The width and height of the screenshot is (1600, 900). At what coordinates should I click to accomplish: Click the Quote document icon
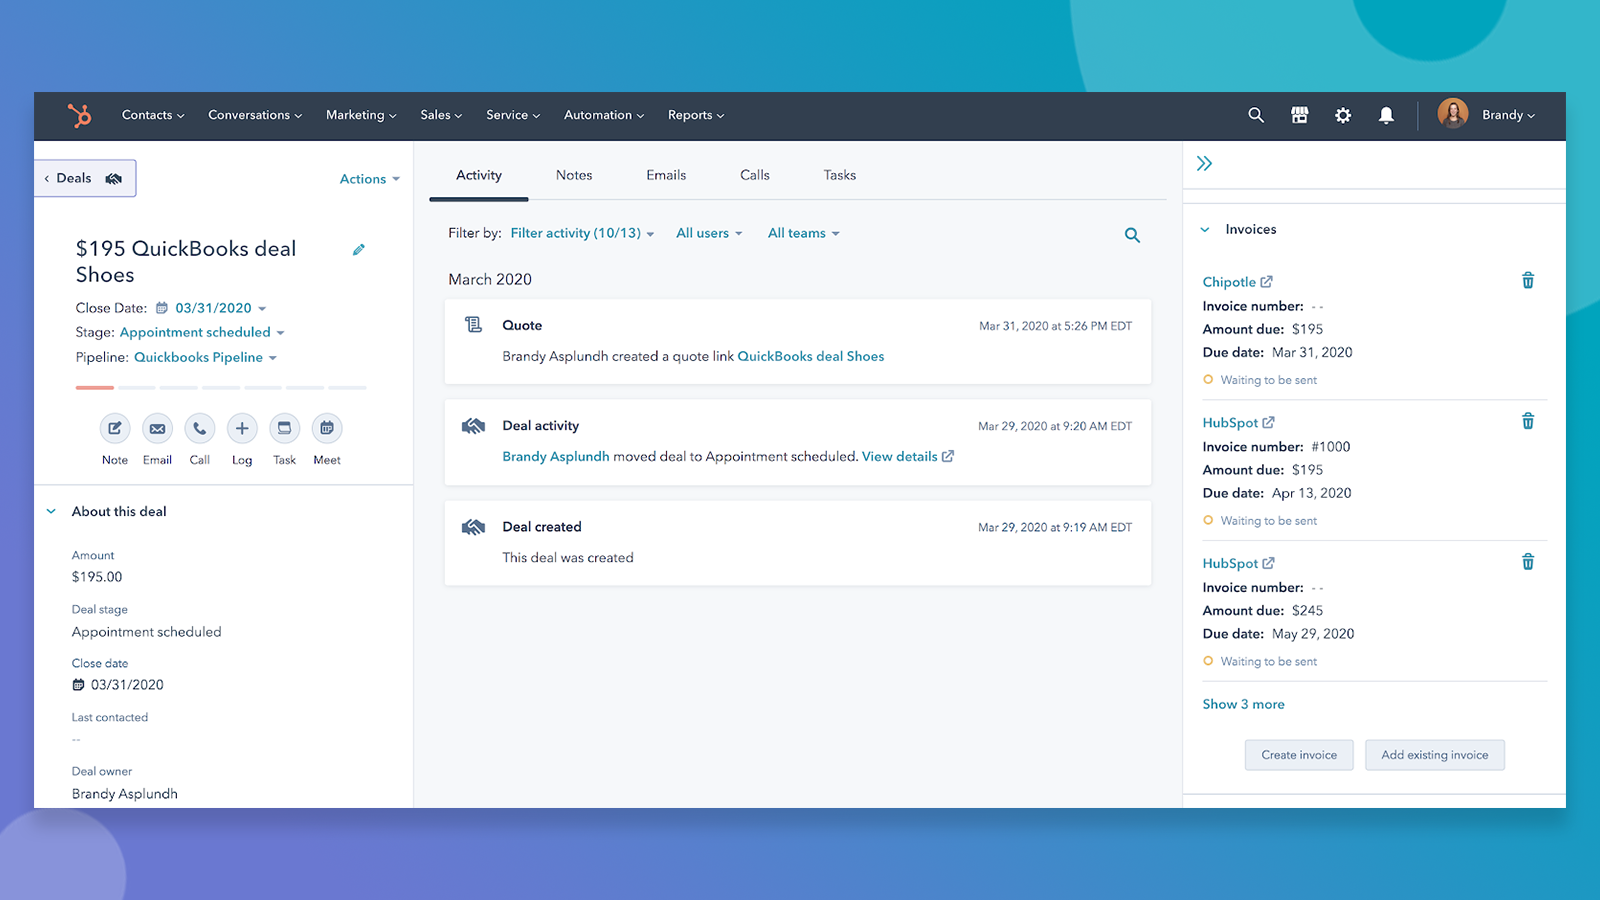(x=474, y=325)
